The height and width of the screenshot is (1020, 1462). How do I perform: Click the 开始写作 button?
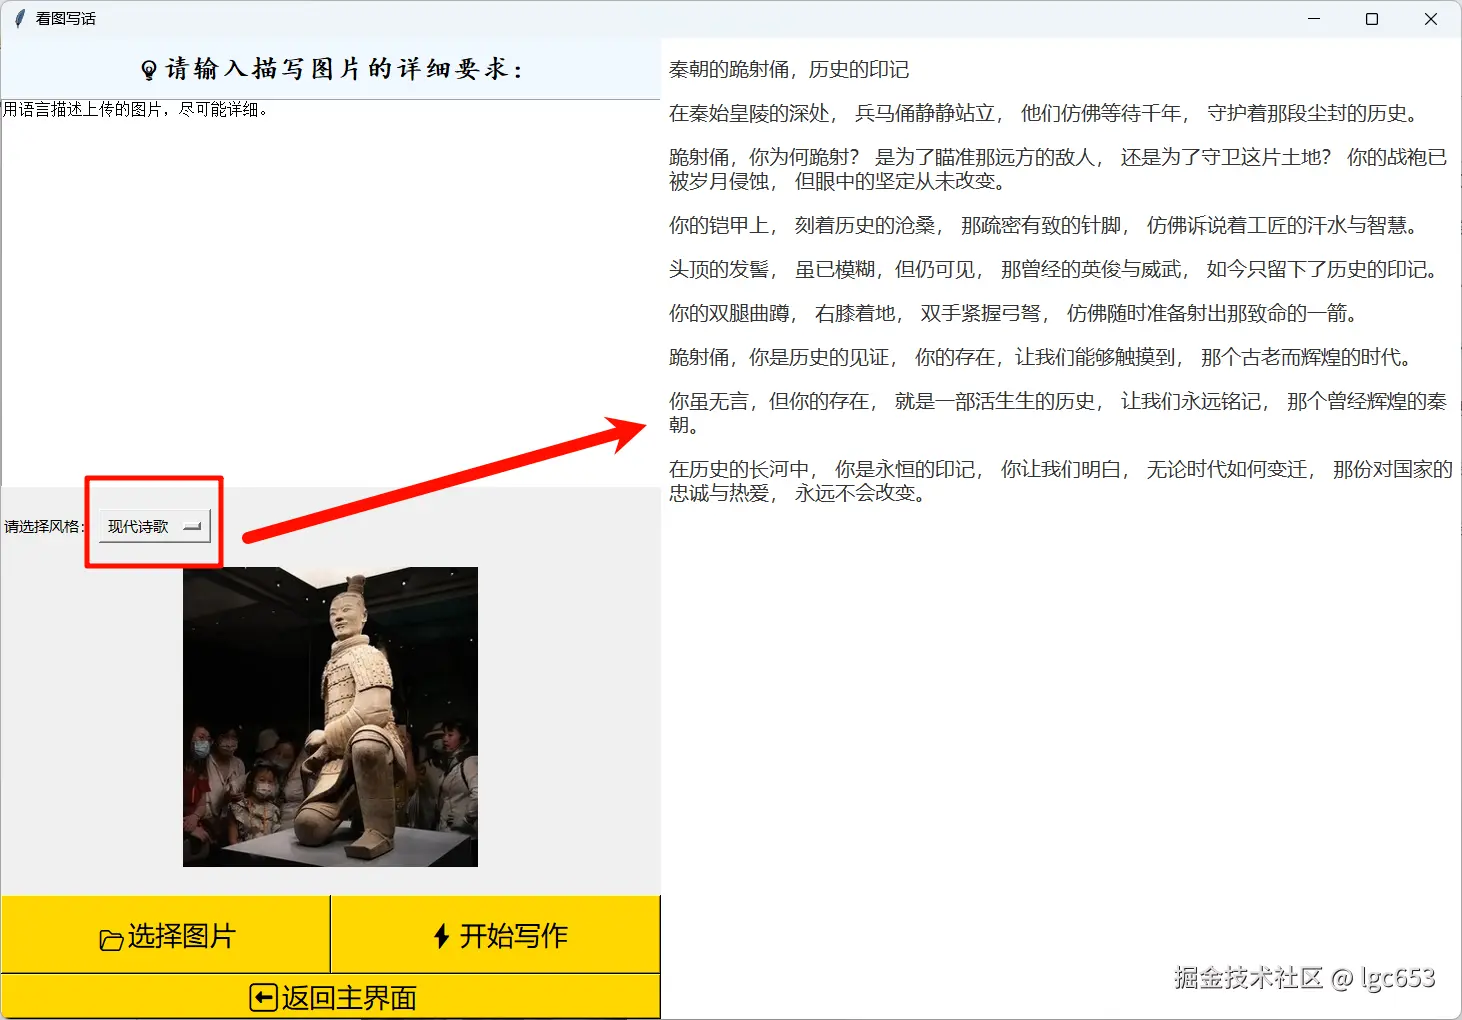click(496, 935)
